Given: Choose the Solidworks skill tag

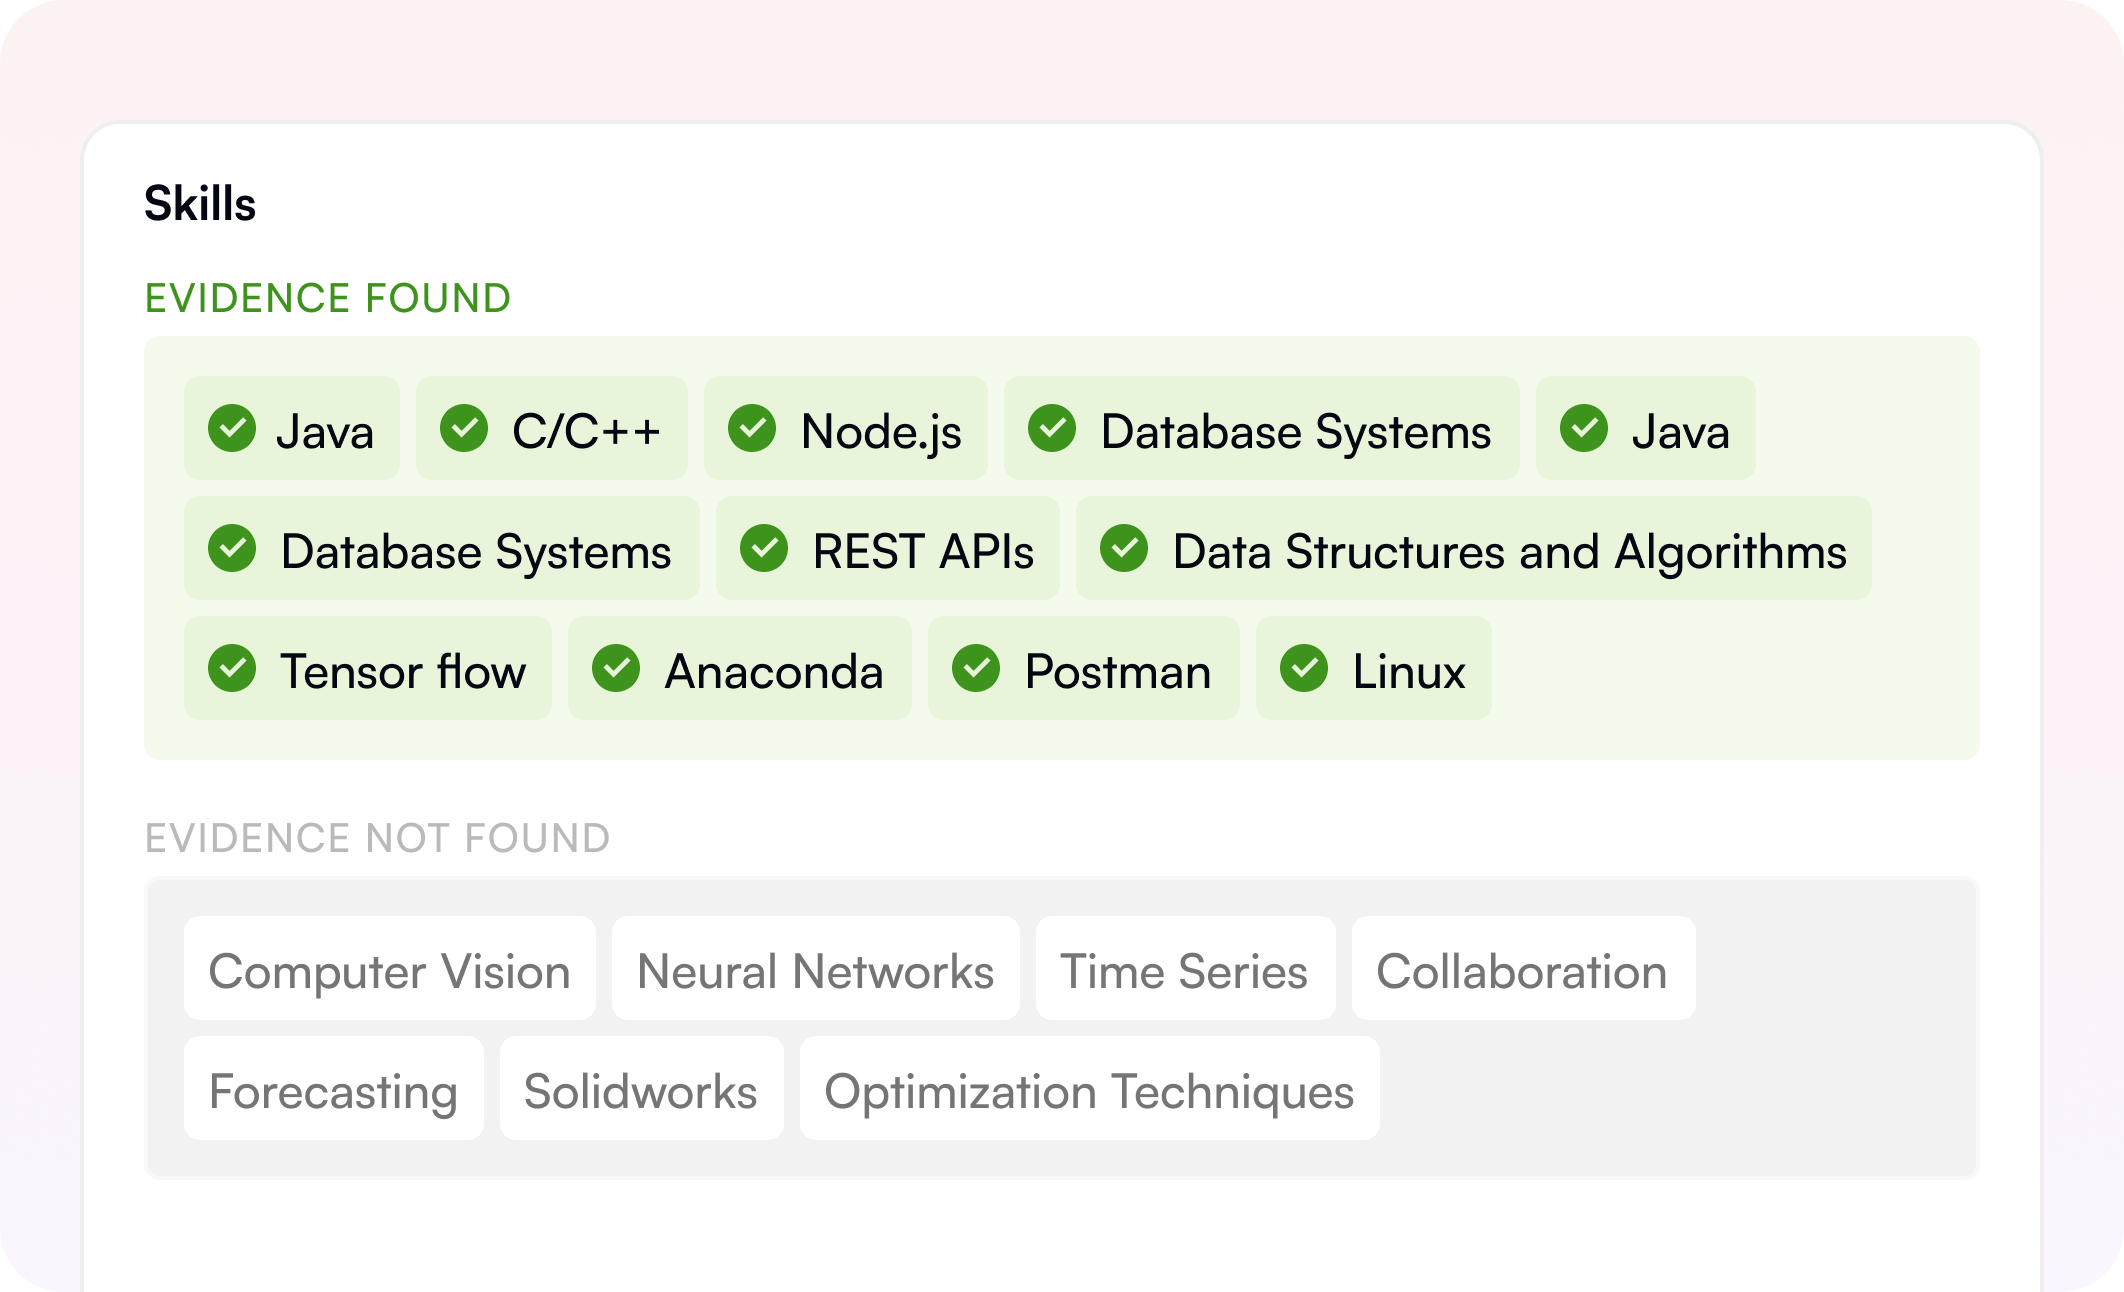Looking at the screenshot, I should 641,1089.
